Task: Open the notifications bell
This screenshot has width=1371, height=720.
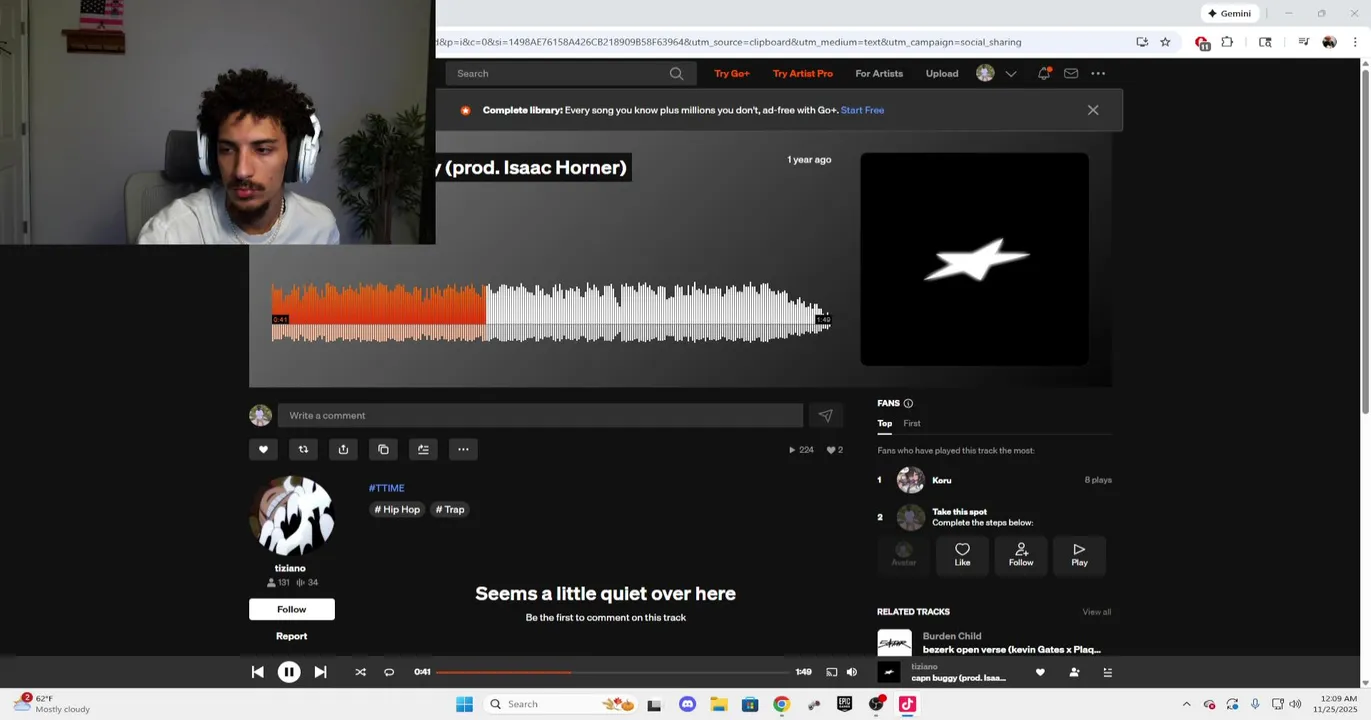Action: pyautogui.click(x=1044, y=73)
